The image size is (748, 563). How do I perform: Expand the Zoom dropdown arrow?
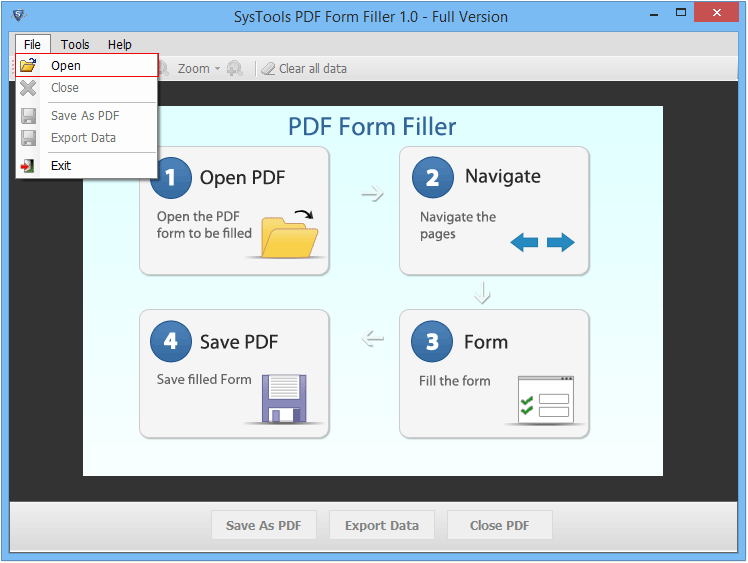click(x=218, y=69)
